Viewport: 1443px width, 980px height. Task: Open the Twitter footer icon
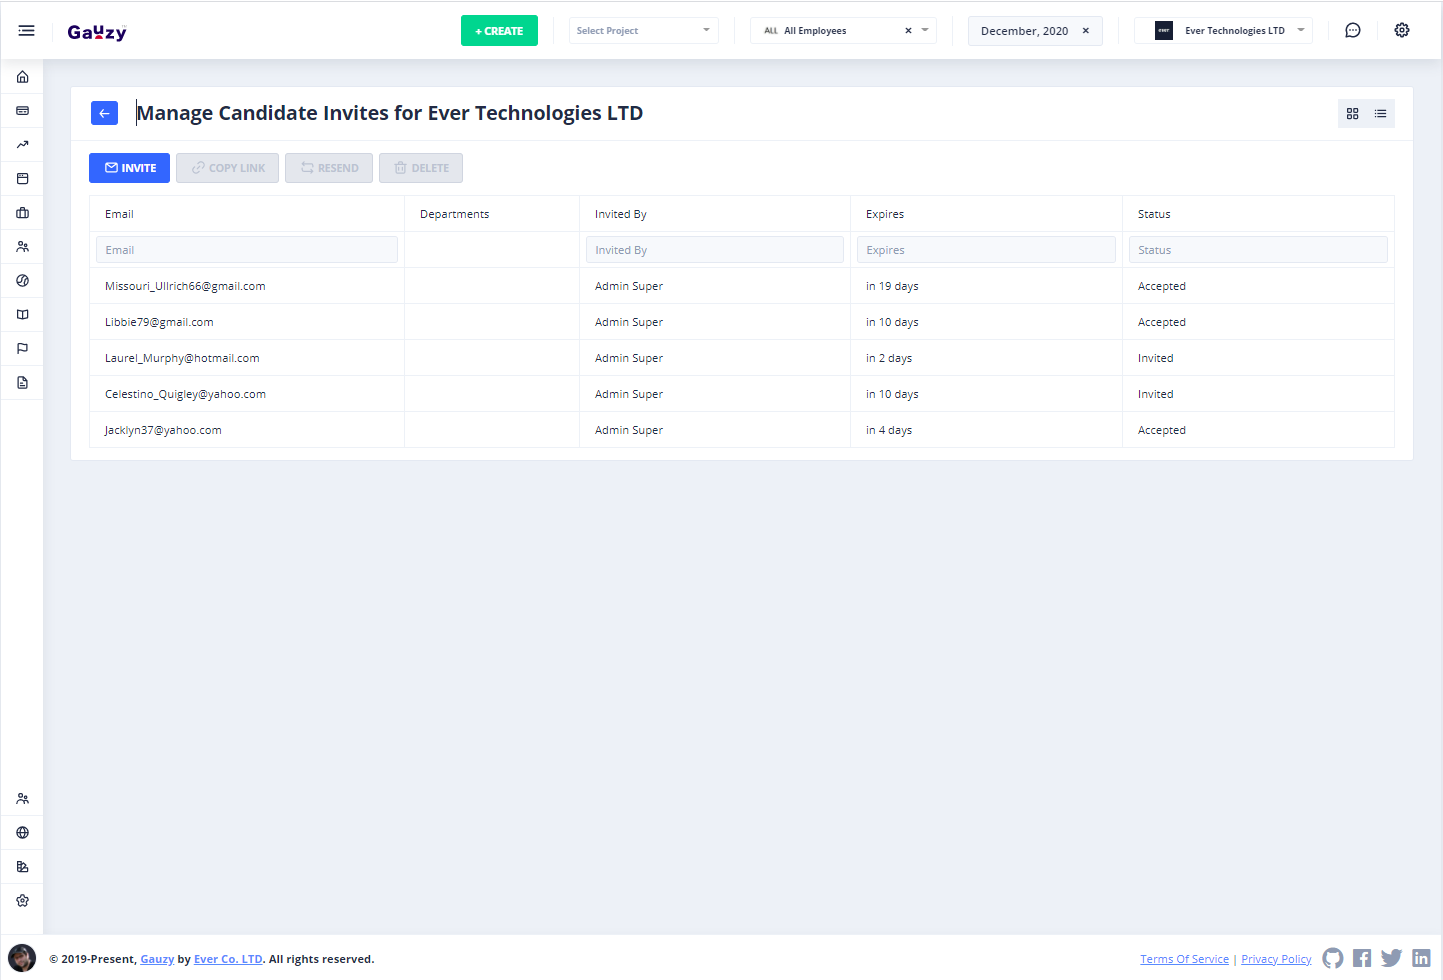click(x=1391, y=958)
